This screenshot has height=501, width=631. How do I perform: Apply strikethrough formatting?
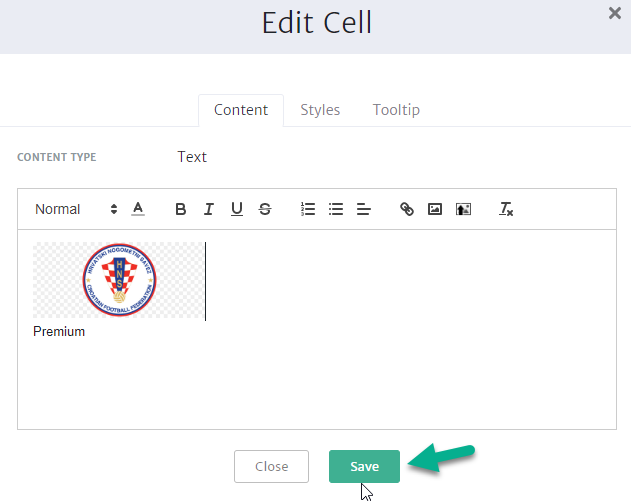pyautogui.click(x=265, y=209)
